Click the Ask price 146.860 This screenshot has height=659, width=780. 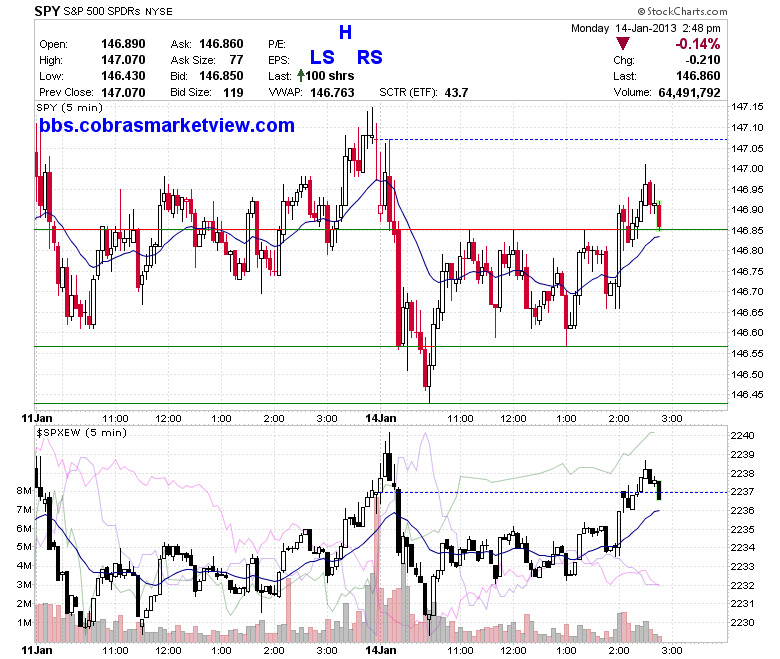(221, 44)
